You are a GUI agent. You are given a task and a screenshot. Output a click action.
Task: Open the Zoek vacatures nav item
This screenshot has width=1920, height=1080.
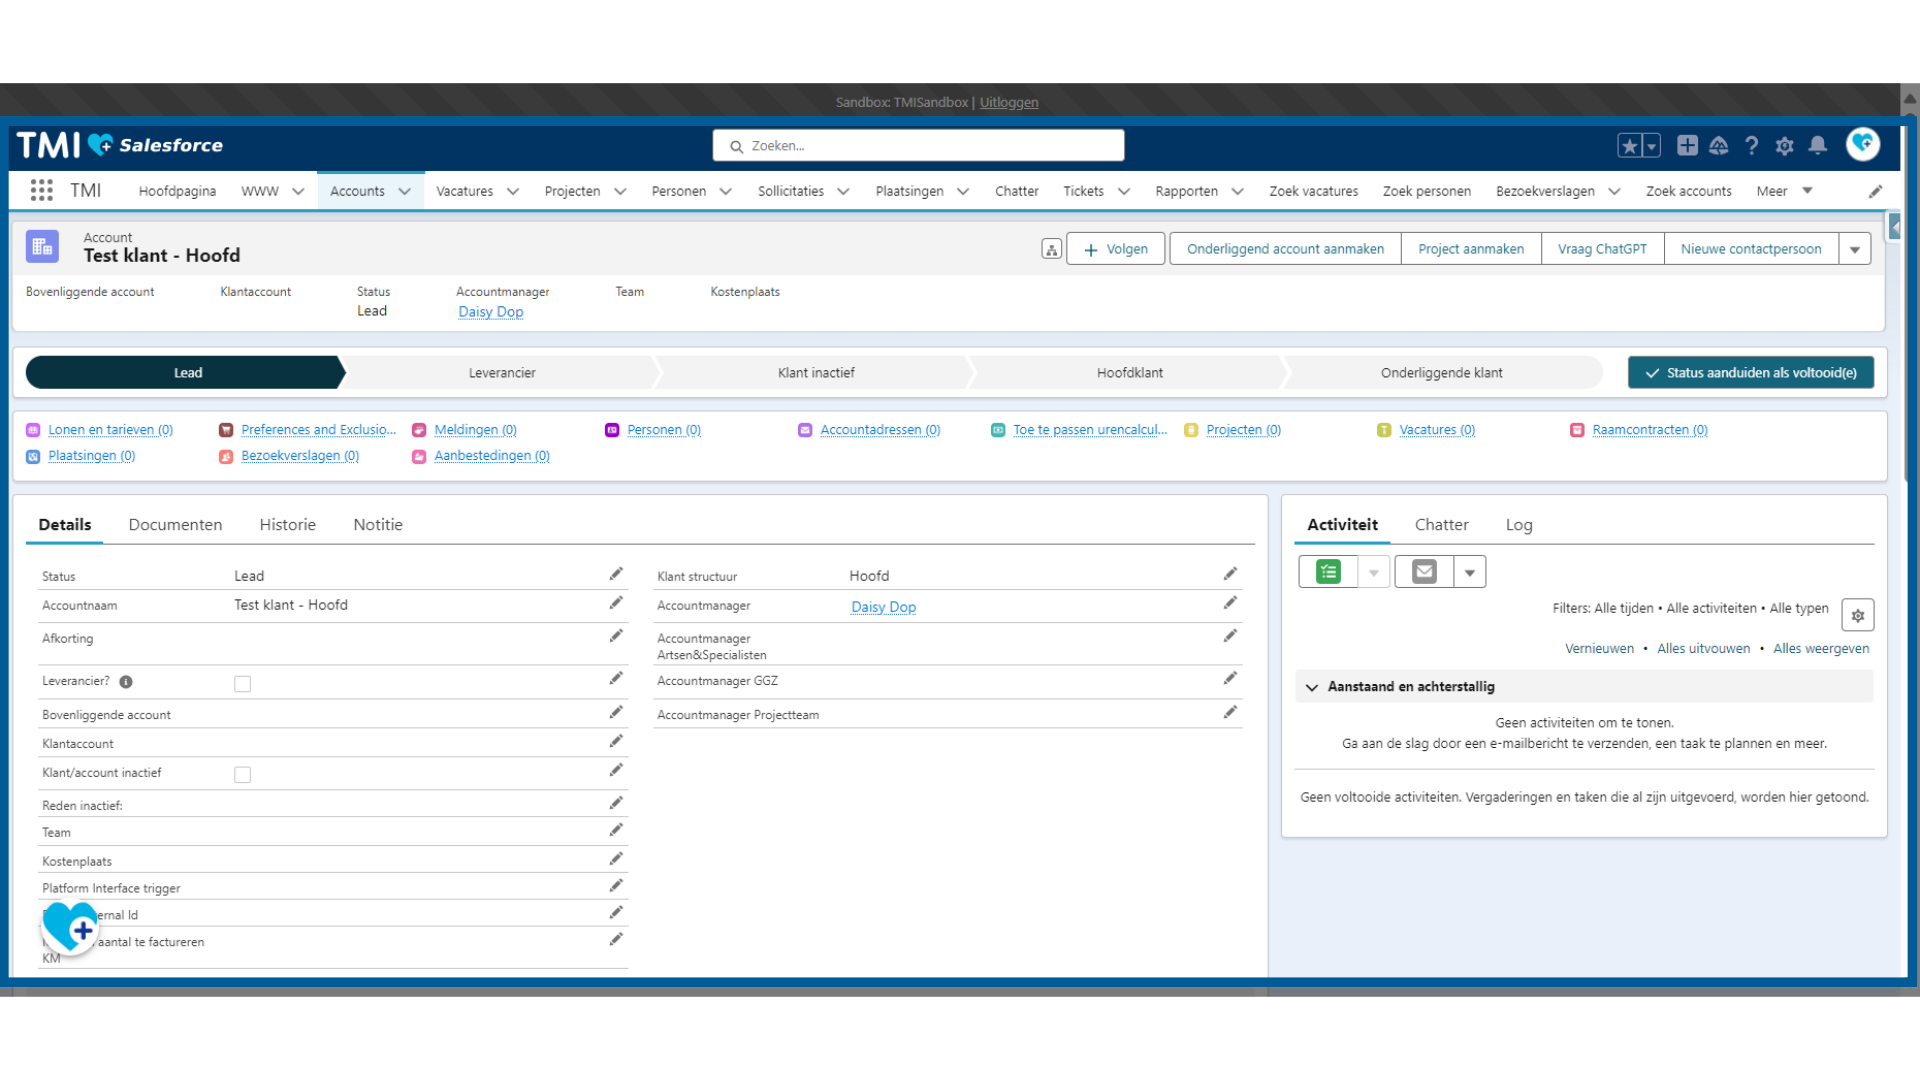[1313, 191]
